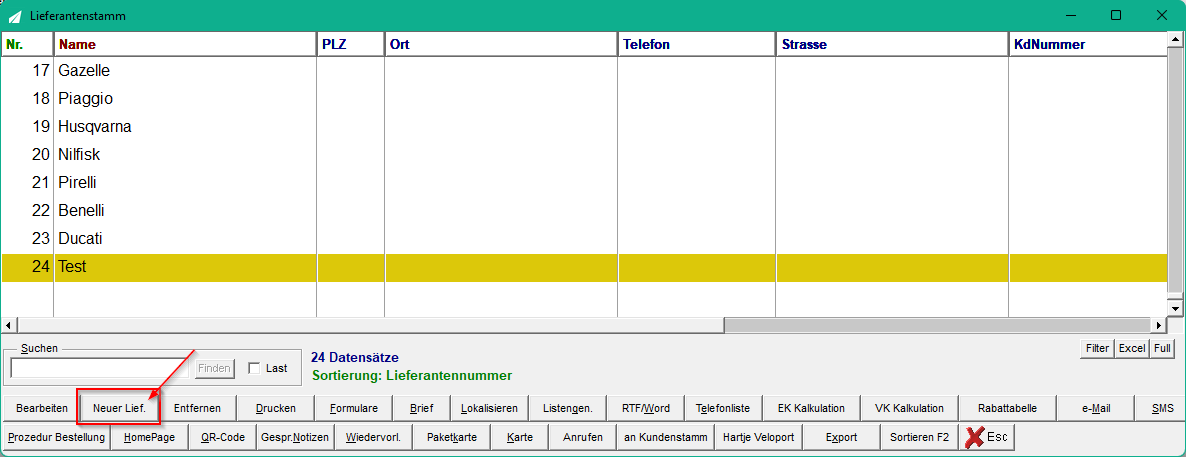Click the Brief button
This screenshot has height=457, width=1186.
tap(421, 408)
